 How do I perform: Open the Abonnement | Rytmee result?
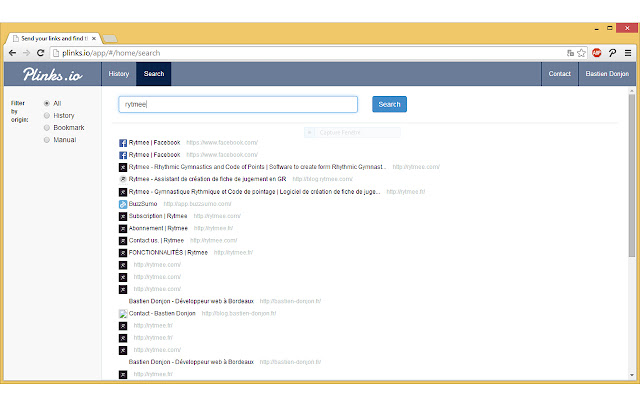(x=158, y=228)
